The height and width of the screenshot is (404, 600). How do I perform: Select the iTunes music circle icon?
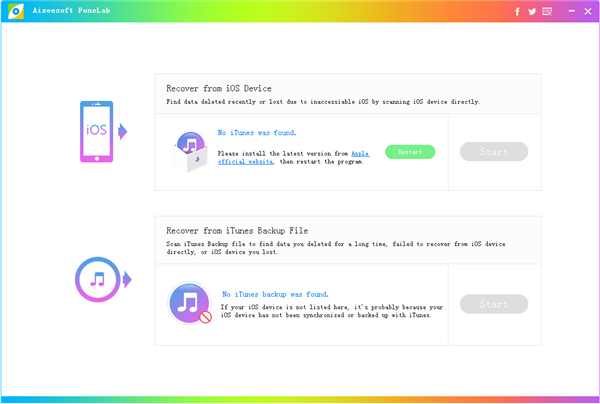[x=98, y=279]
